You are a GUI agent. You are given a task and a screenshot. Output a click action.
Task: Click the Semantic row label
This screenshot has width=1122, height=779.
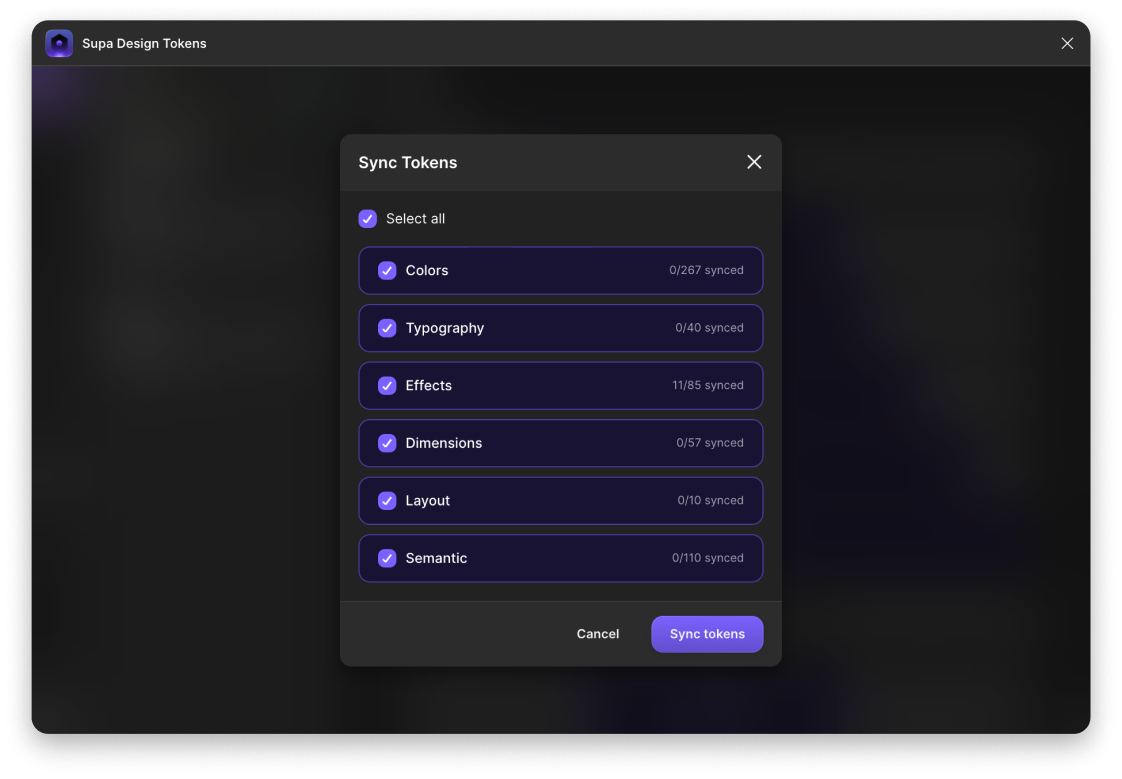tap(436, 558)
